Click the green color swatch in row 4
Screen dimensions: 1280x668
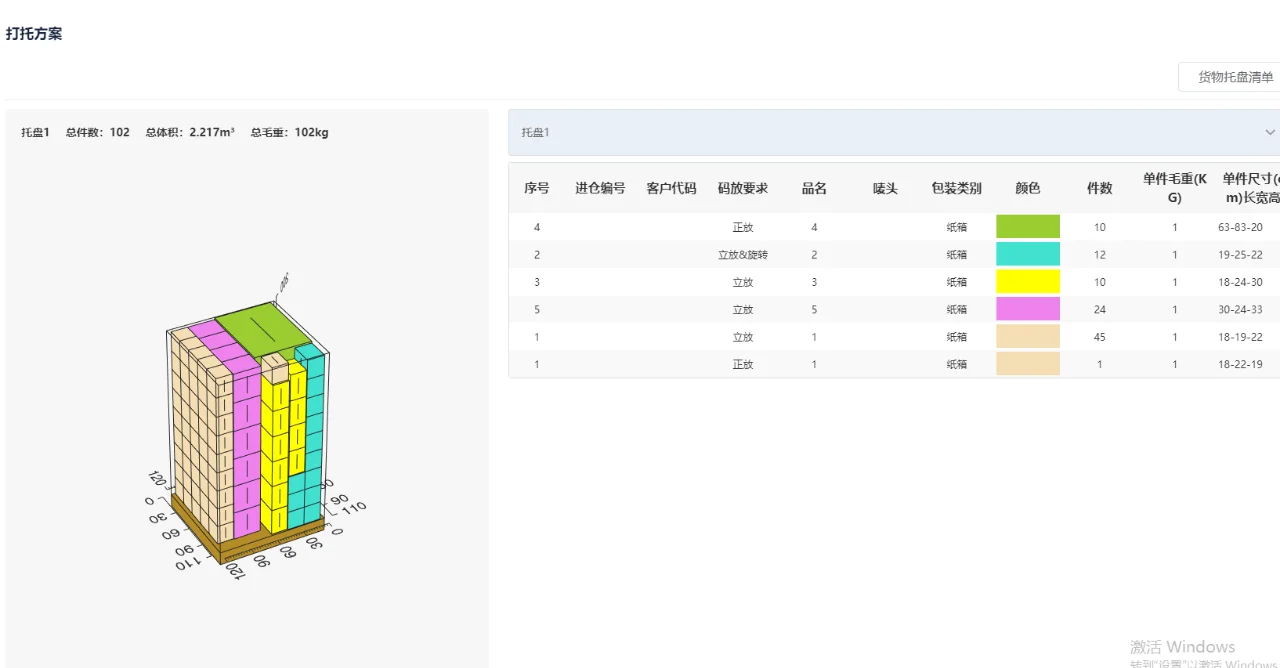(x=1027, y=227)
